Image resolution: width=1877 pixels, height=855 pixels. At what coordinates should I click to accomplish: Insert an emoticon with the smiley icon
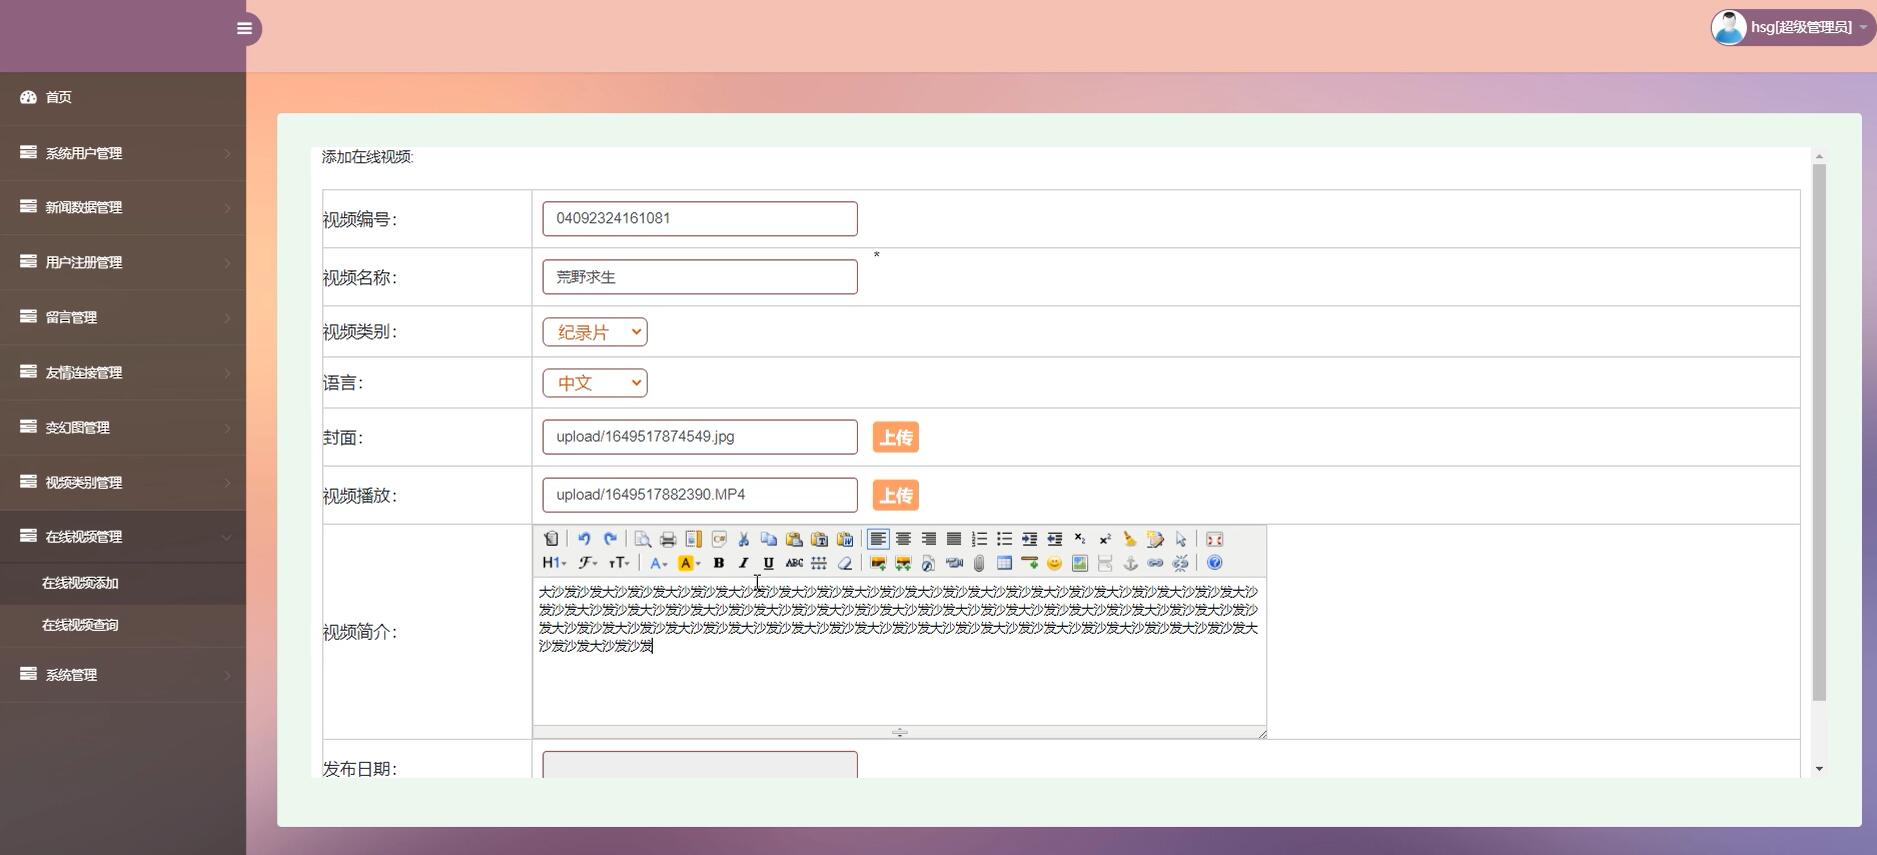(1054, 563)
